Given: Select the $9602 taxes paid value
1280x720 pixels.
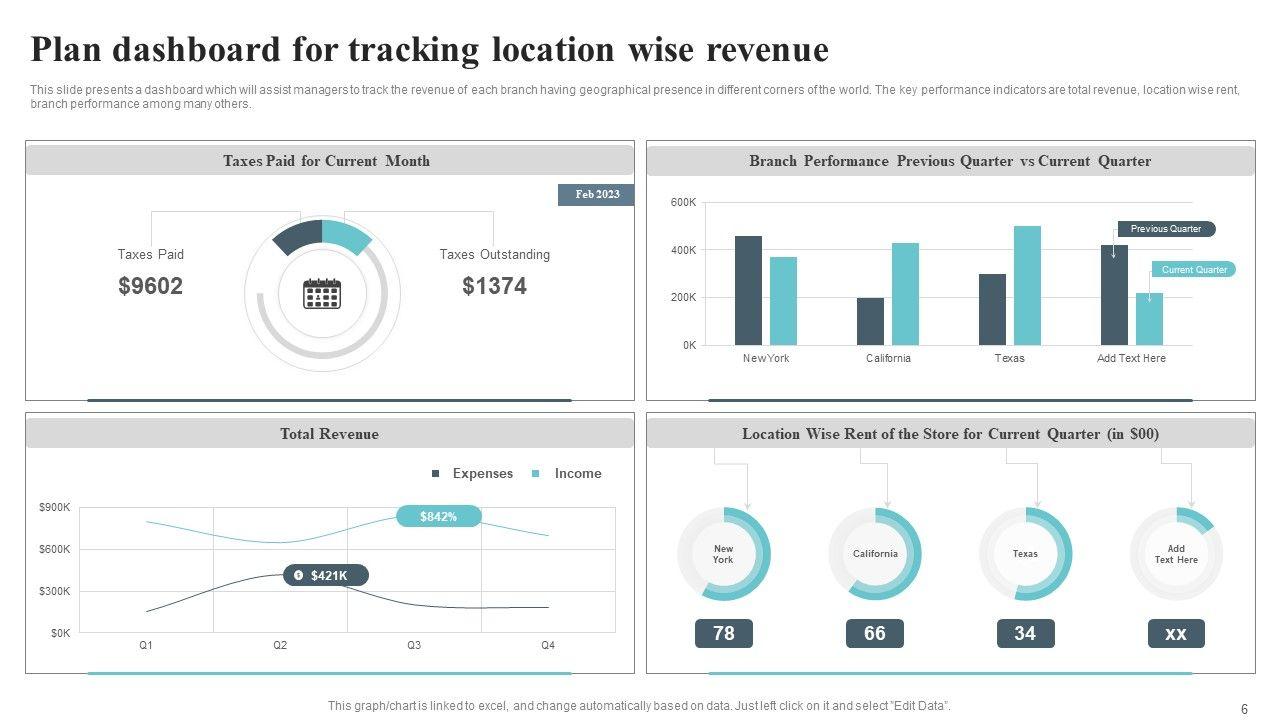Looking at the screenshot, I should (151, 286).
